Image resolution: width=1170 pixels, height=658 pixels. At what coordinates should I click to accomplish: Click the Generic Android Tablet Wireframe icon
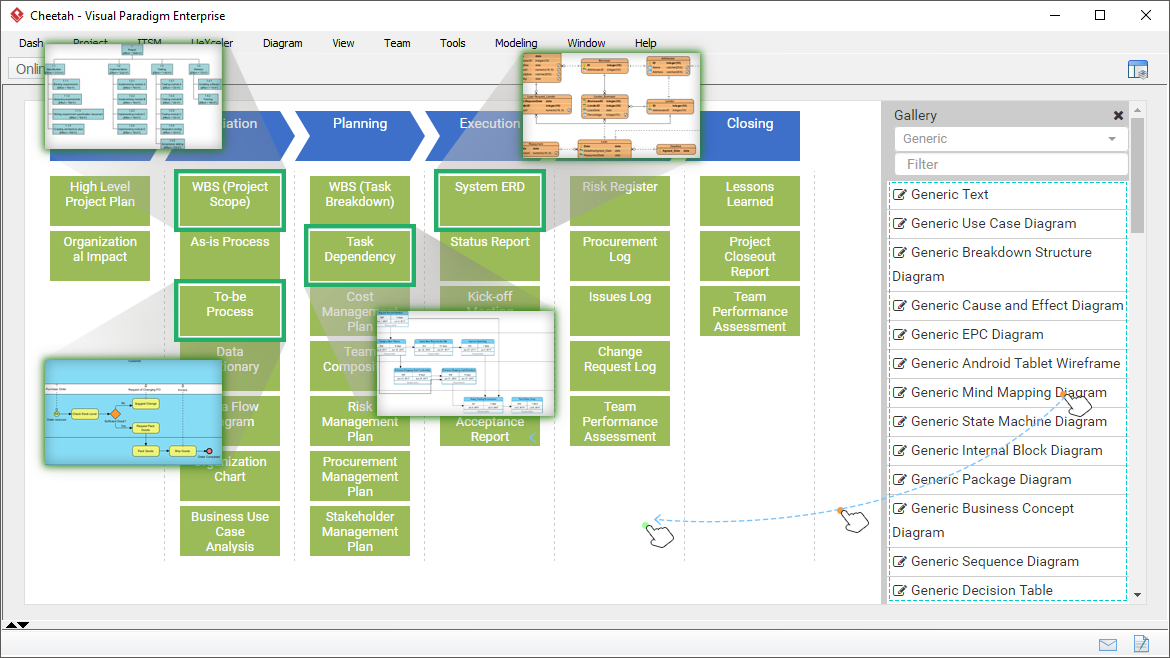pos(900,364)
